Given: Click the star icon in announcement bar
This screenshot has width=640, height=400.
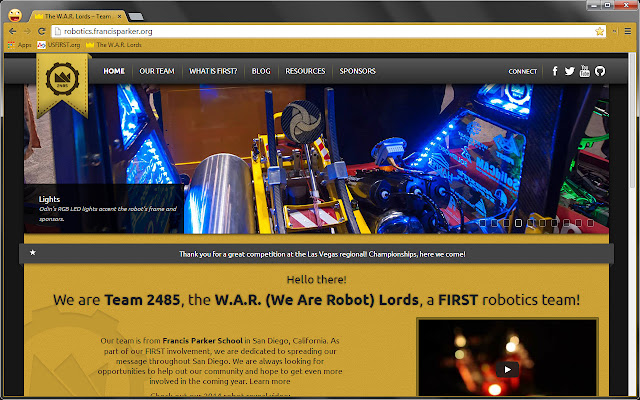Looking at the screenshot, I should click(x=33, y=253).
